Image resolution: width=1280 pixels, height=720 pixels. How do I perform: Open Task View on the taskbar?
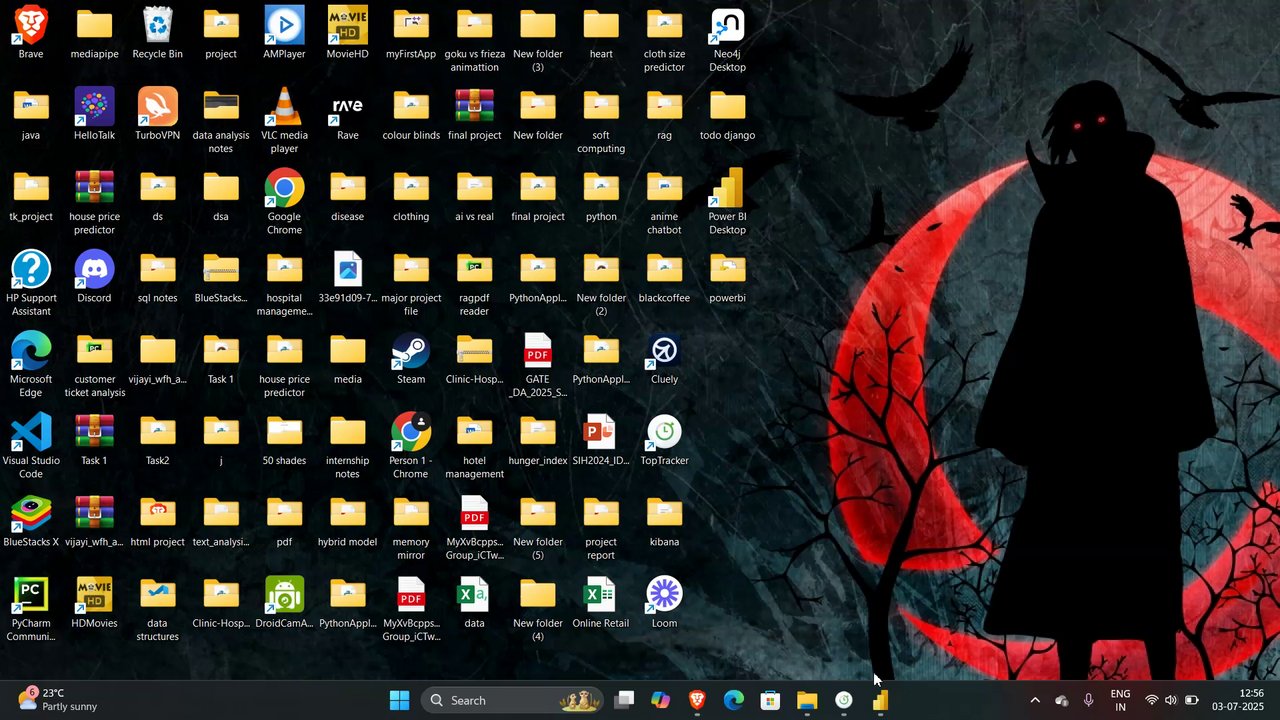tap(624, 700)
